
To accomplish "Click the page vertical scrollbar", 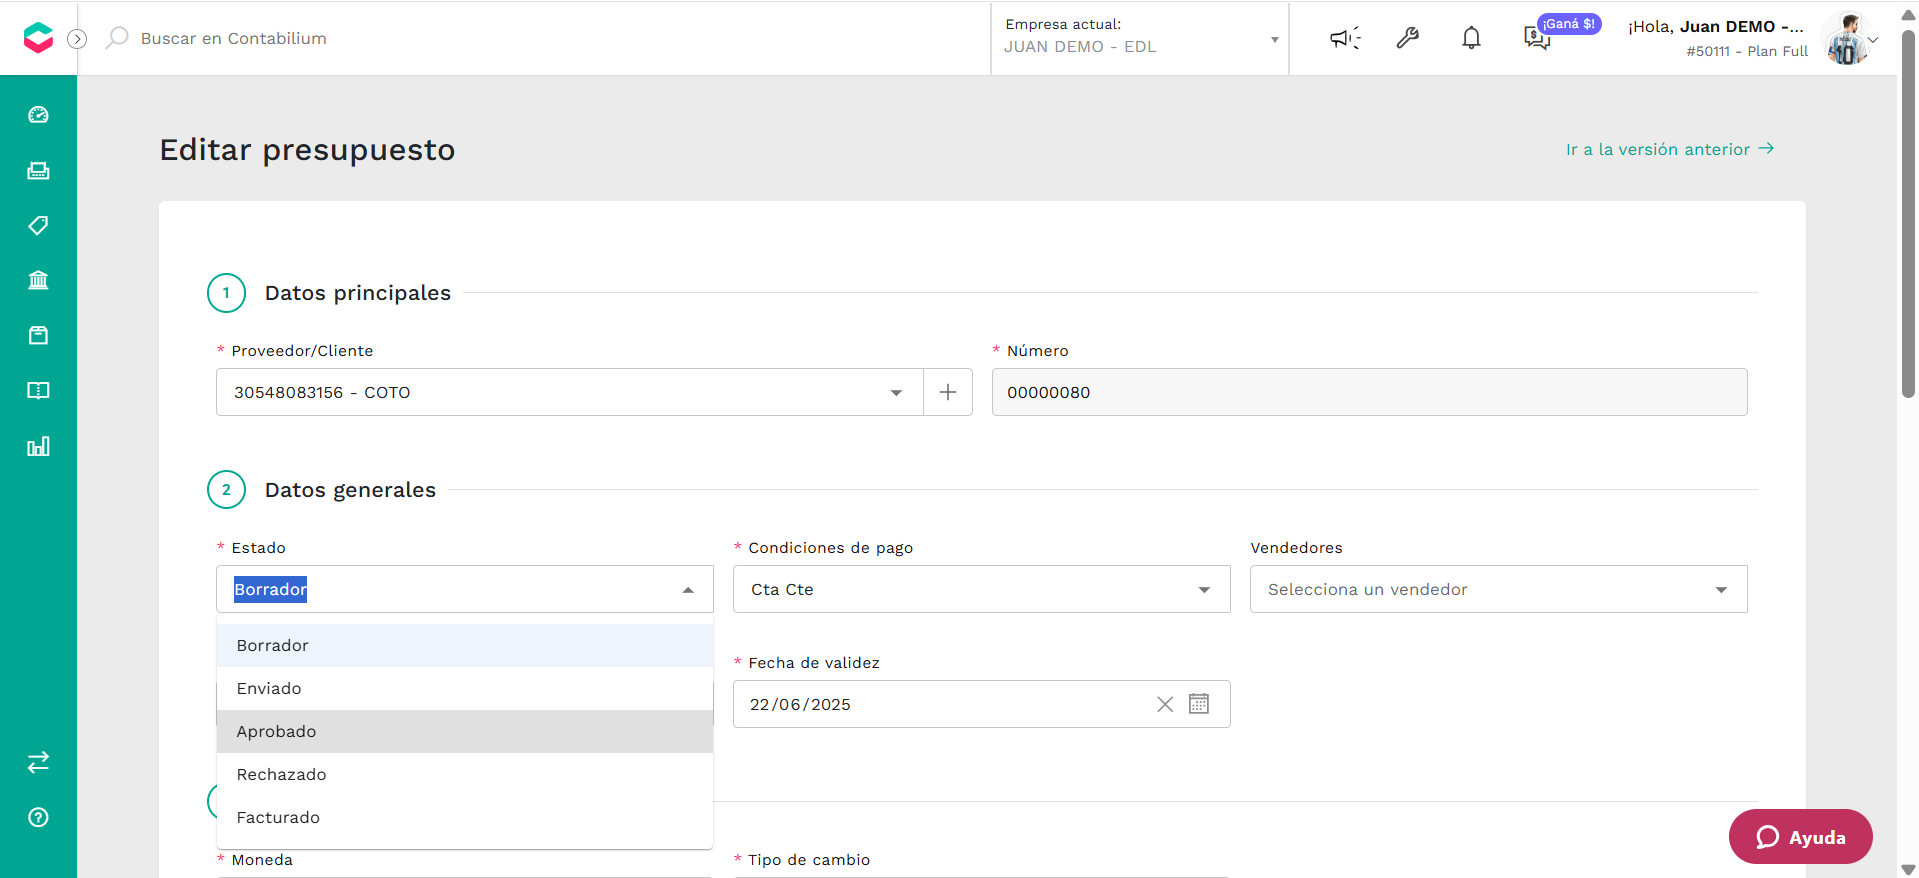I will (1908, 215).
